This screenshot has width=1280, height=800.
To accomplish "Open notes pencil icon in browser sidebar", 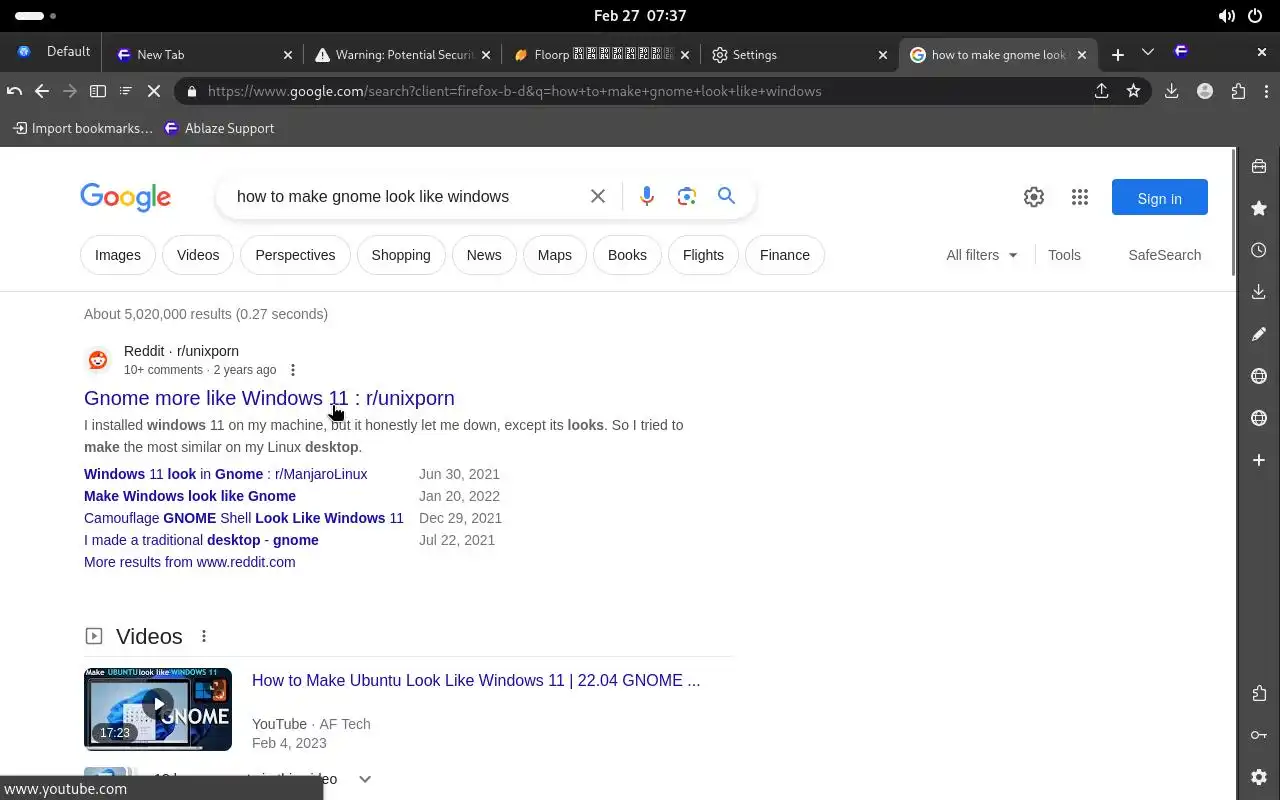I will (1259, 334).
